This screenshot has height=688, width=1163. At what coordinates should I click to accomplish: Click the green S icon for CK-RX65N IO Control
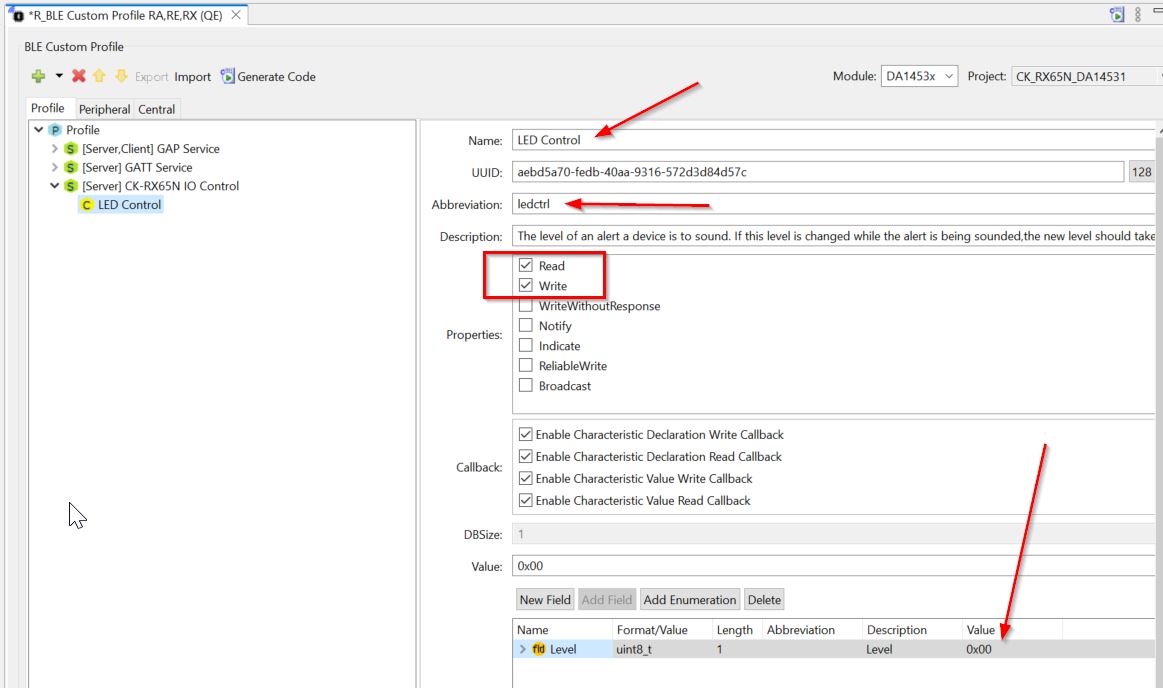pos(71,185)
